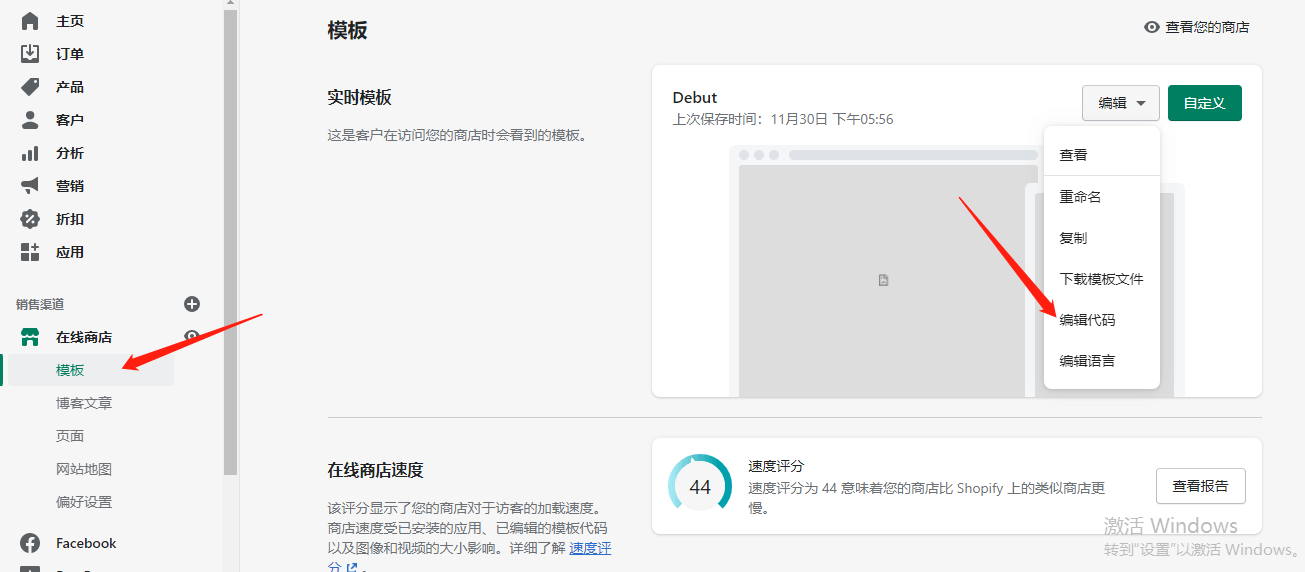Go to 营销 in the sidebar
1305x572 pixels.
point(70,186)
